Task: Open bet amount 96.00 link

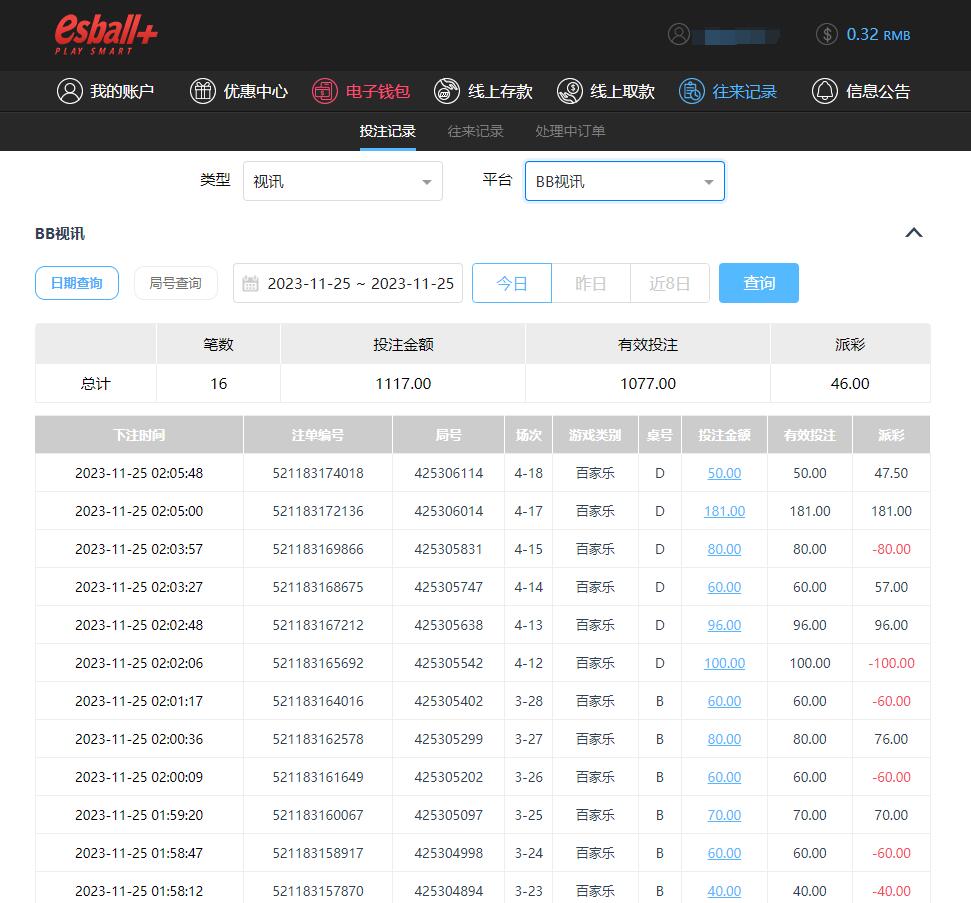Action: pos(724,625)
